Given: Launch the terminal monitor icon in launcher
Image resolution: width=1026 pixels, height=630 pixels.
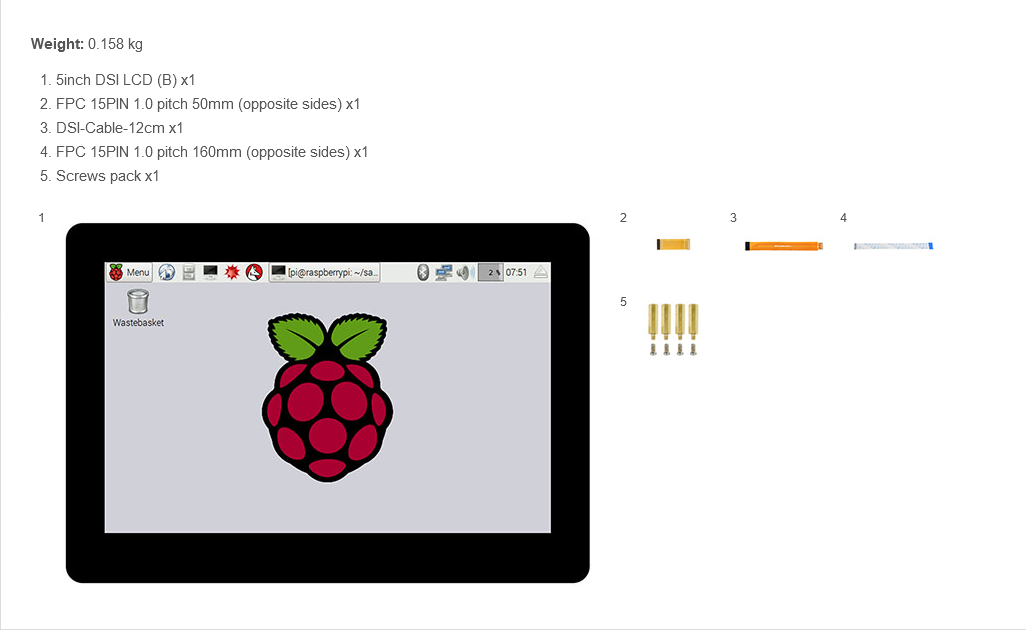Looking at the screenshot, I should click(211, 272).
